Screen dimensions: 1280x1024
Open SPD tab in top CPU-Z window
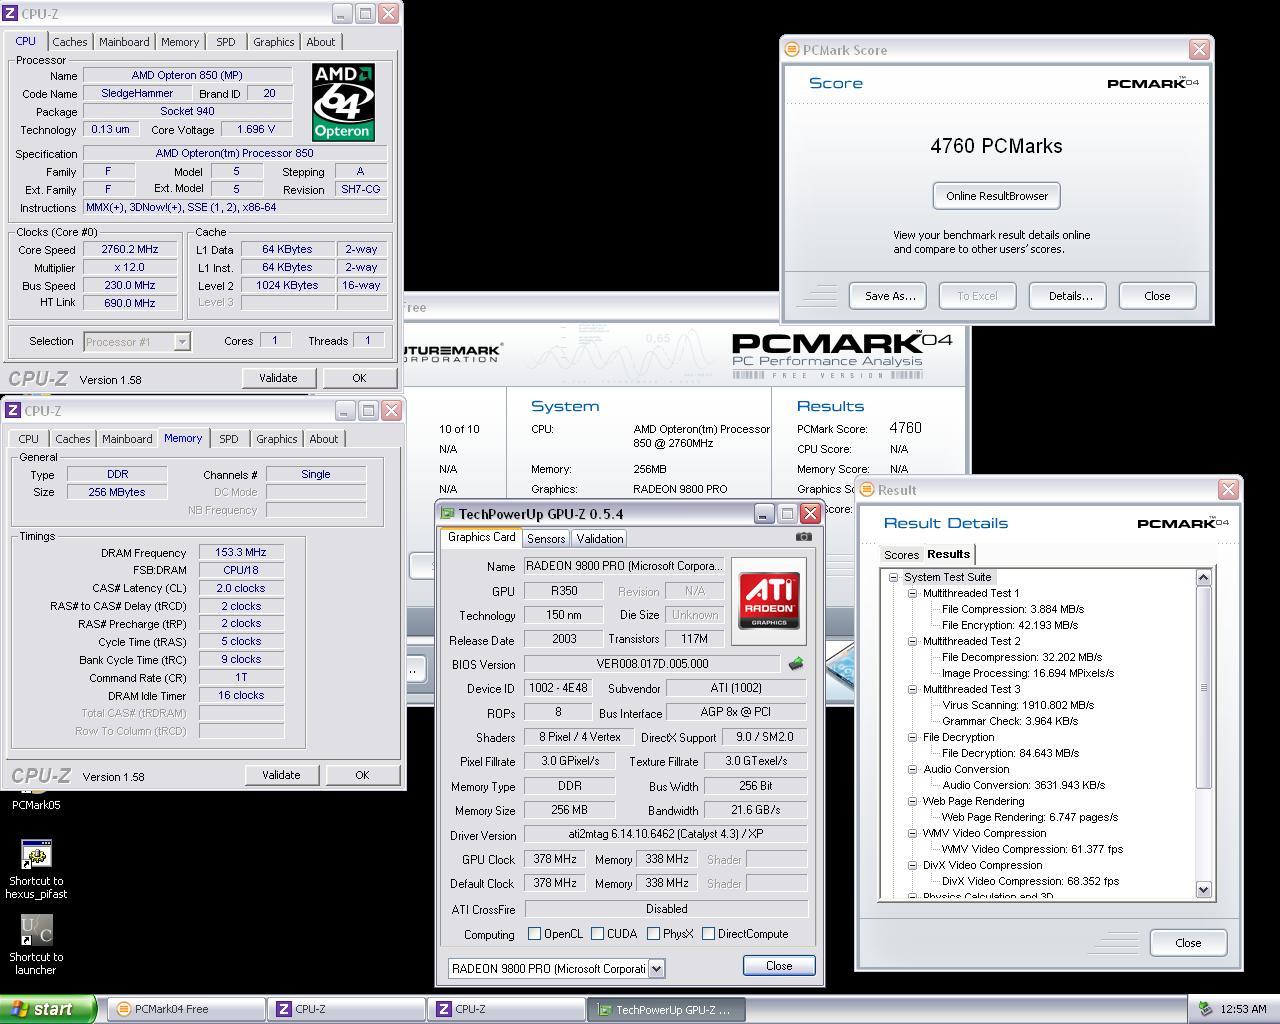pos(226,42)
